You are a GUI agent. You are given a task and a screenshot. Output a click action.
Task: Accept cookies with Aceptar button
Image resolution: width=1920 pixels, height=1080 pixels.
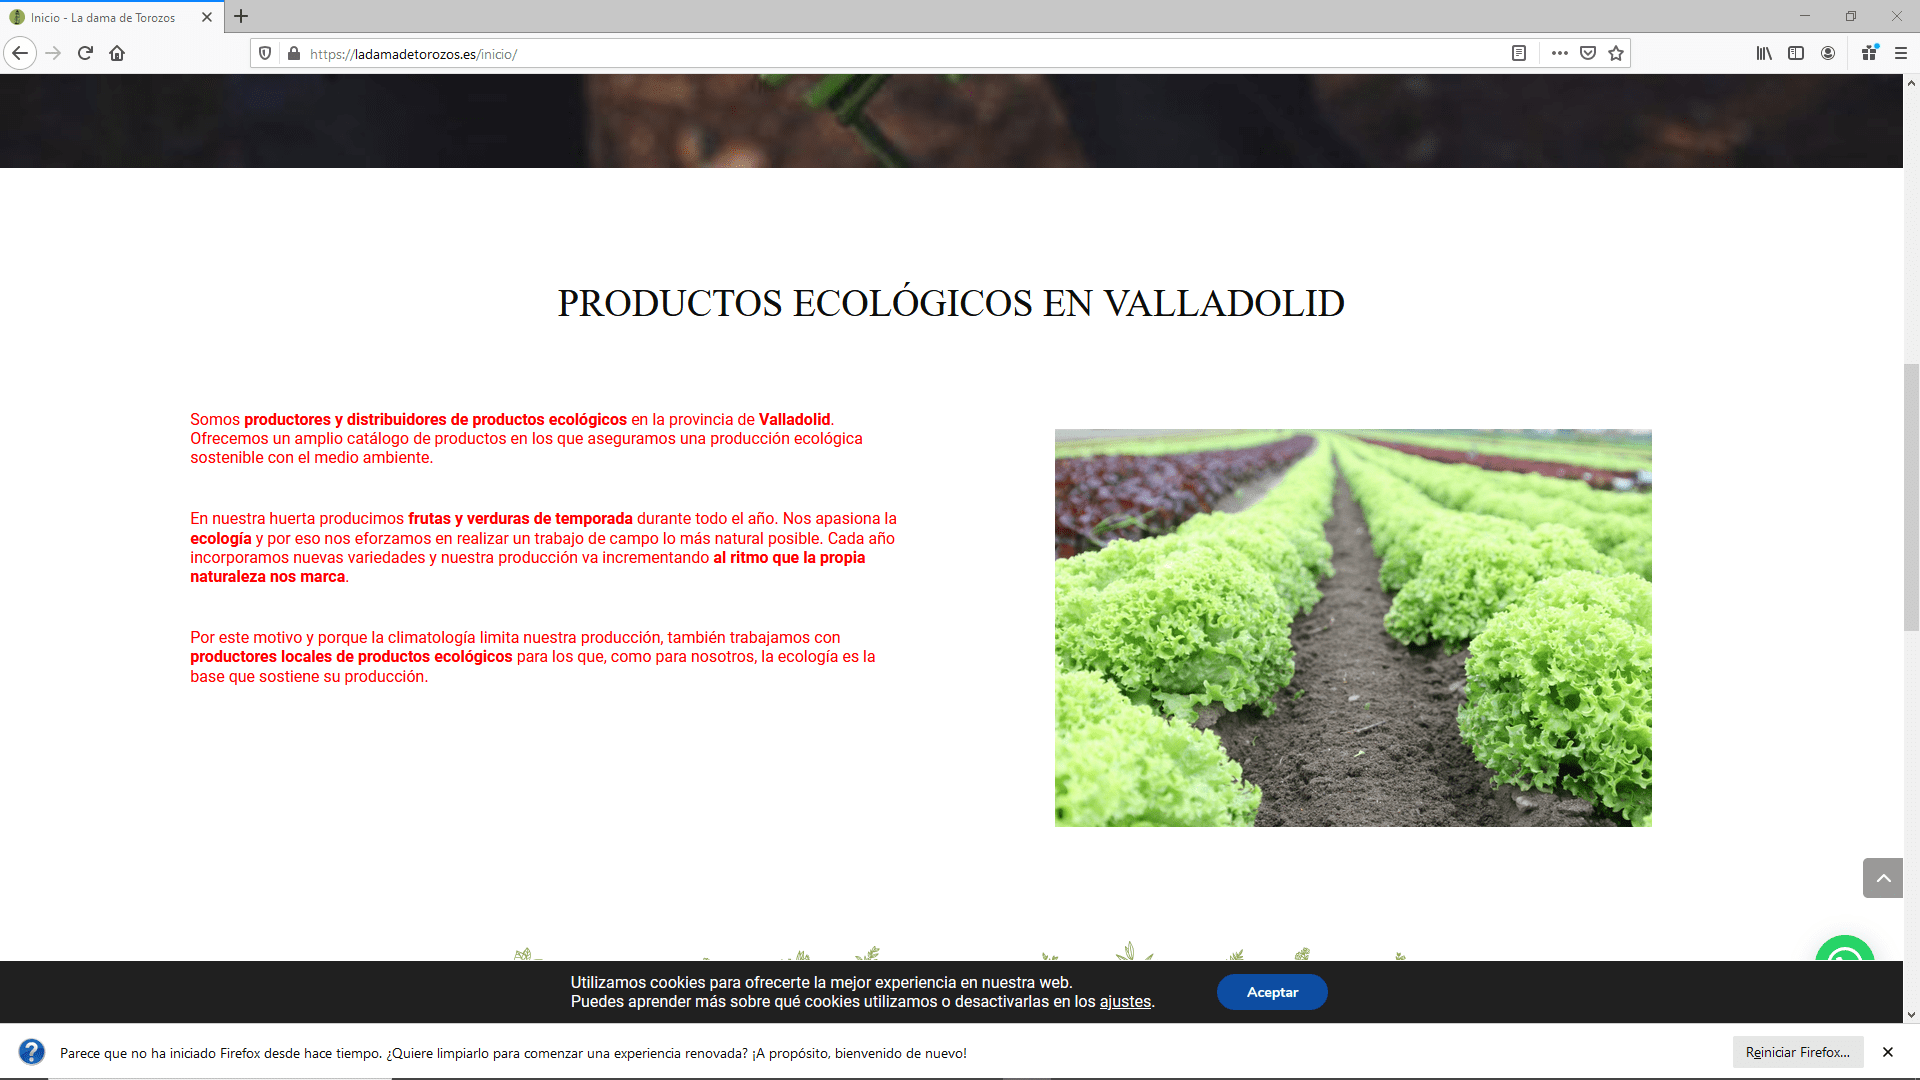point(1272,992)
